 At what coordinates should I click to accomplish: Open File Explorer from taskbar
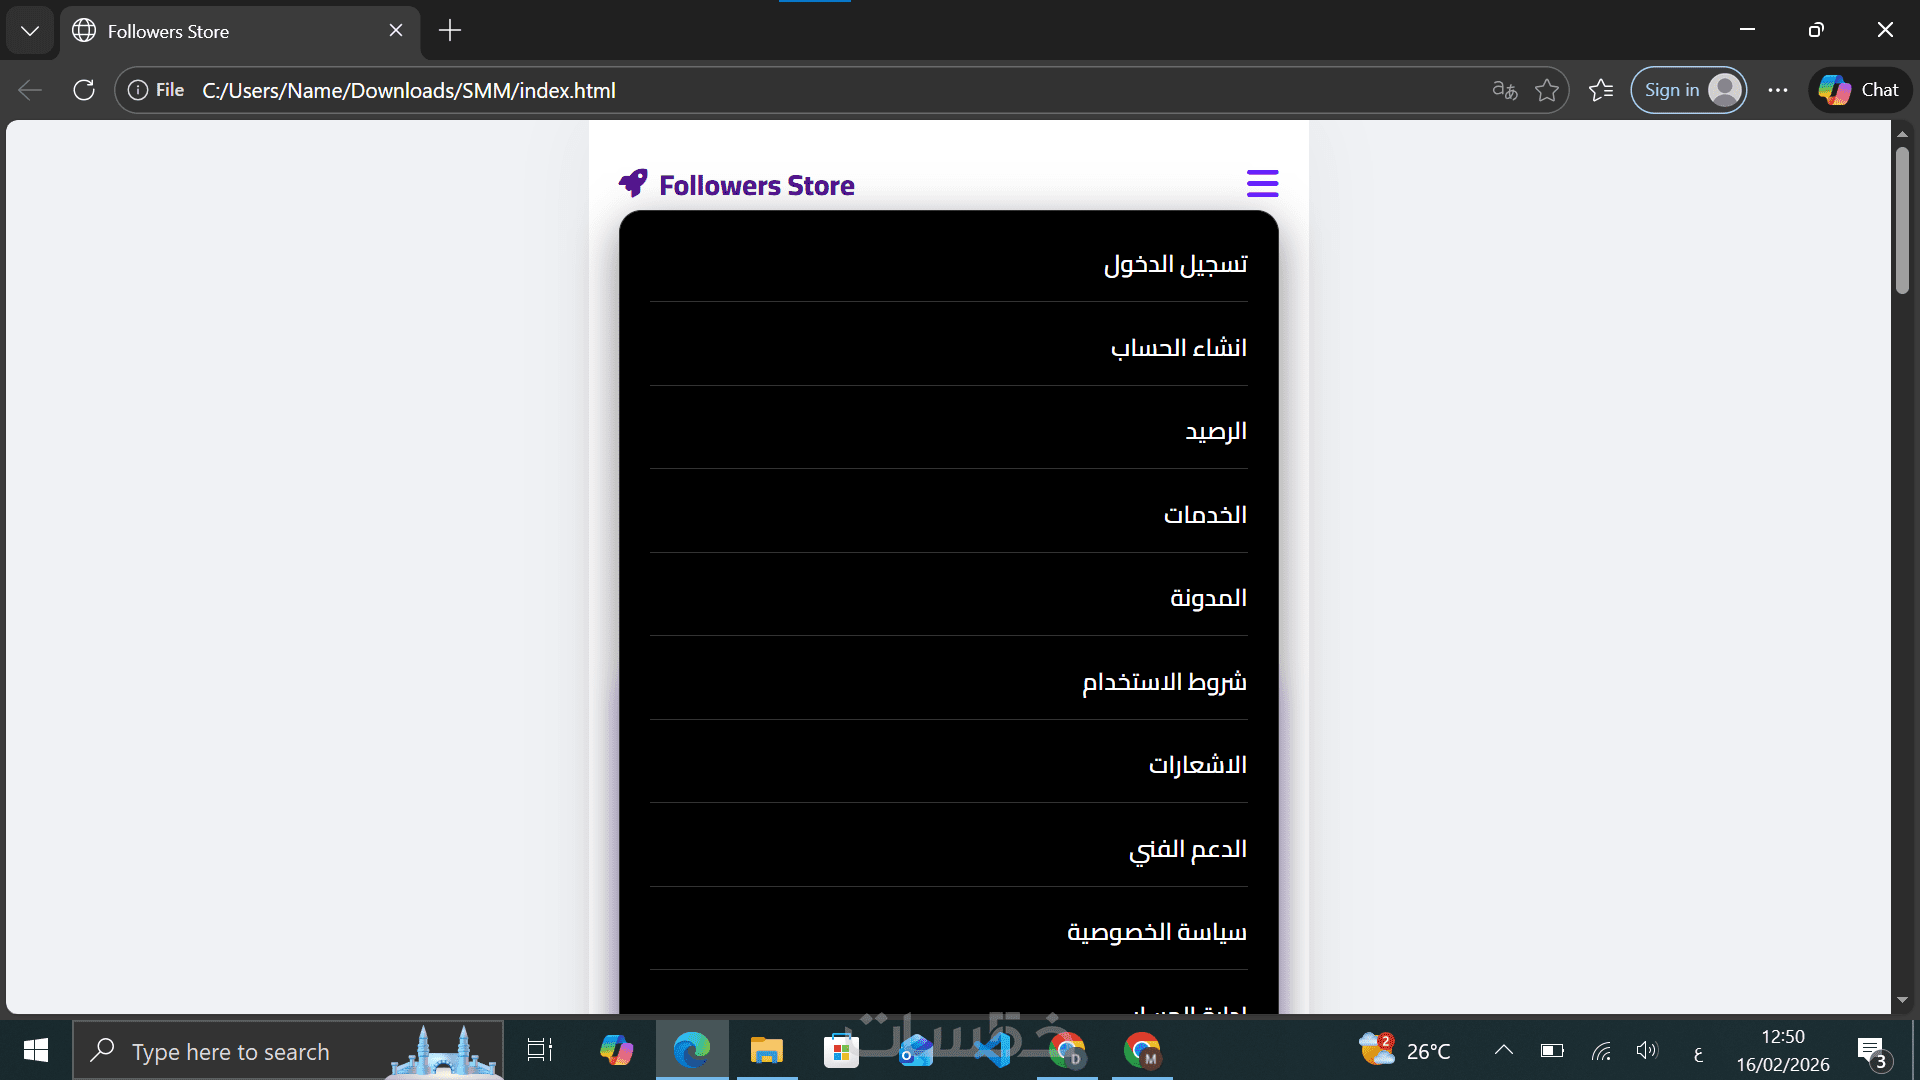click(766, 1051)
